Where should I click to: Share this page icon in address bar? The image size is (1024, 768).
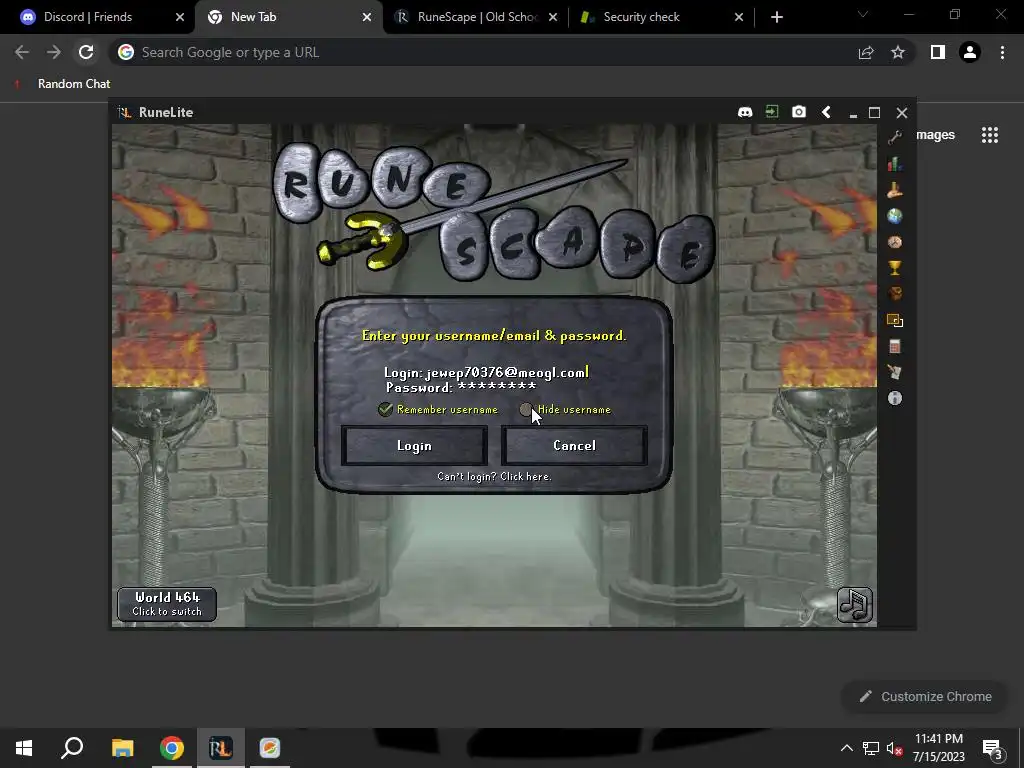coord(866,52)
